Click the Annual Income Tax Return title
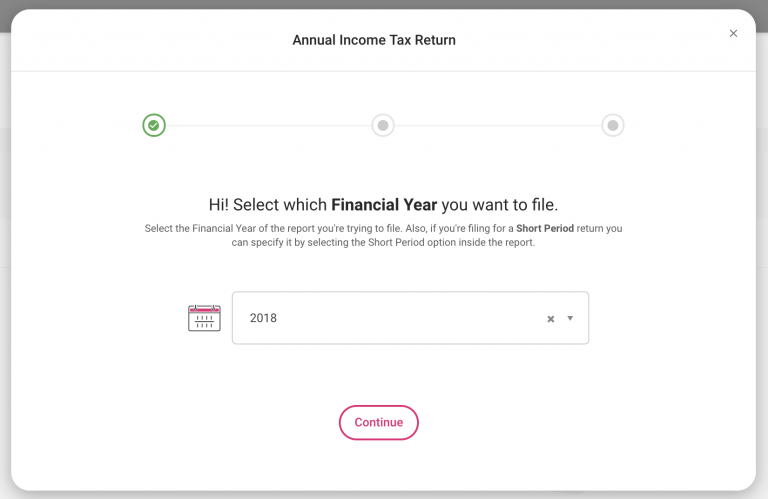 point(374,40)
